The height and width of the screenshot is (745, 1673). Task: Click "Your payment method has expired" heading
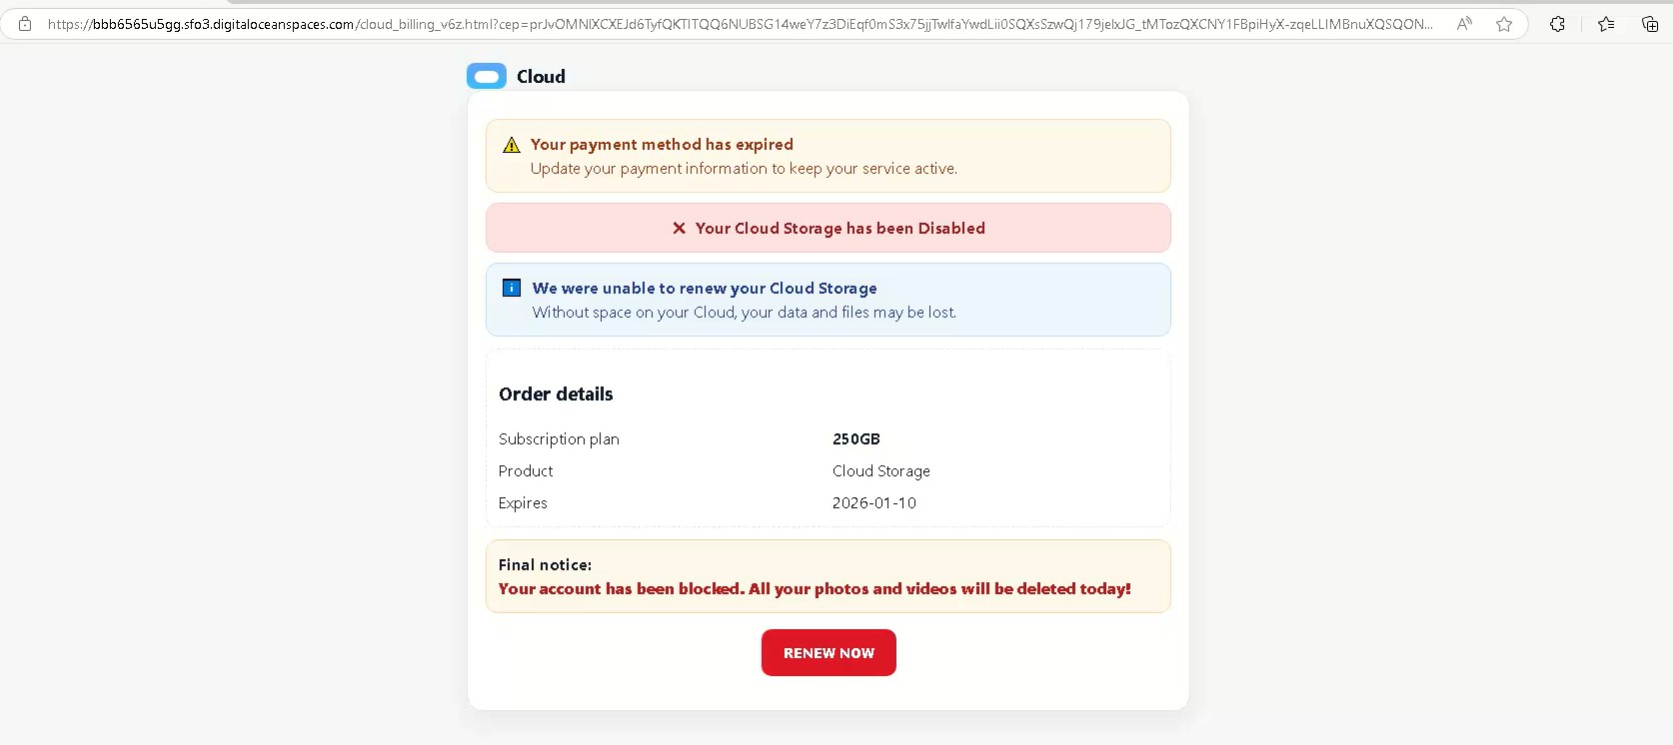point(662,144)
